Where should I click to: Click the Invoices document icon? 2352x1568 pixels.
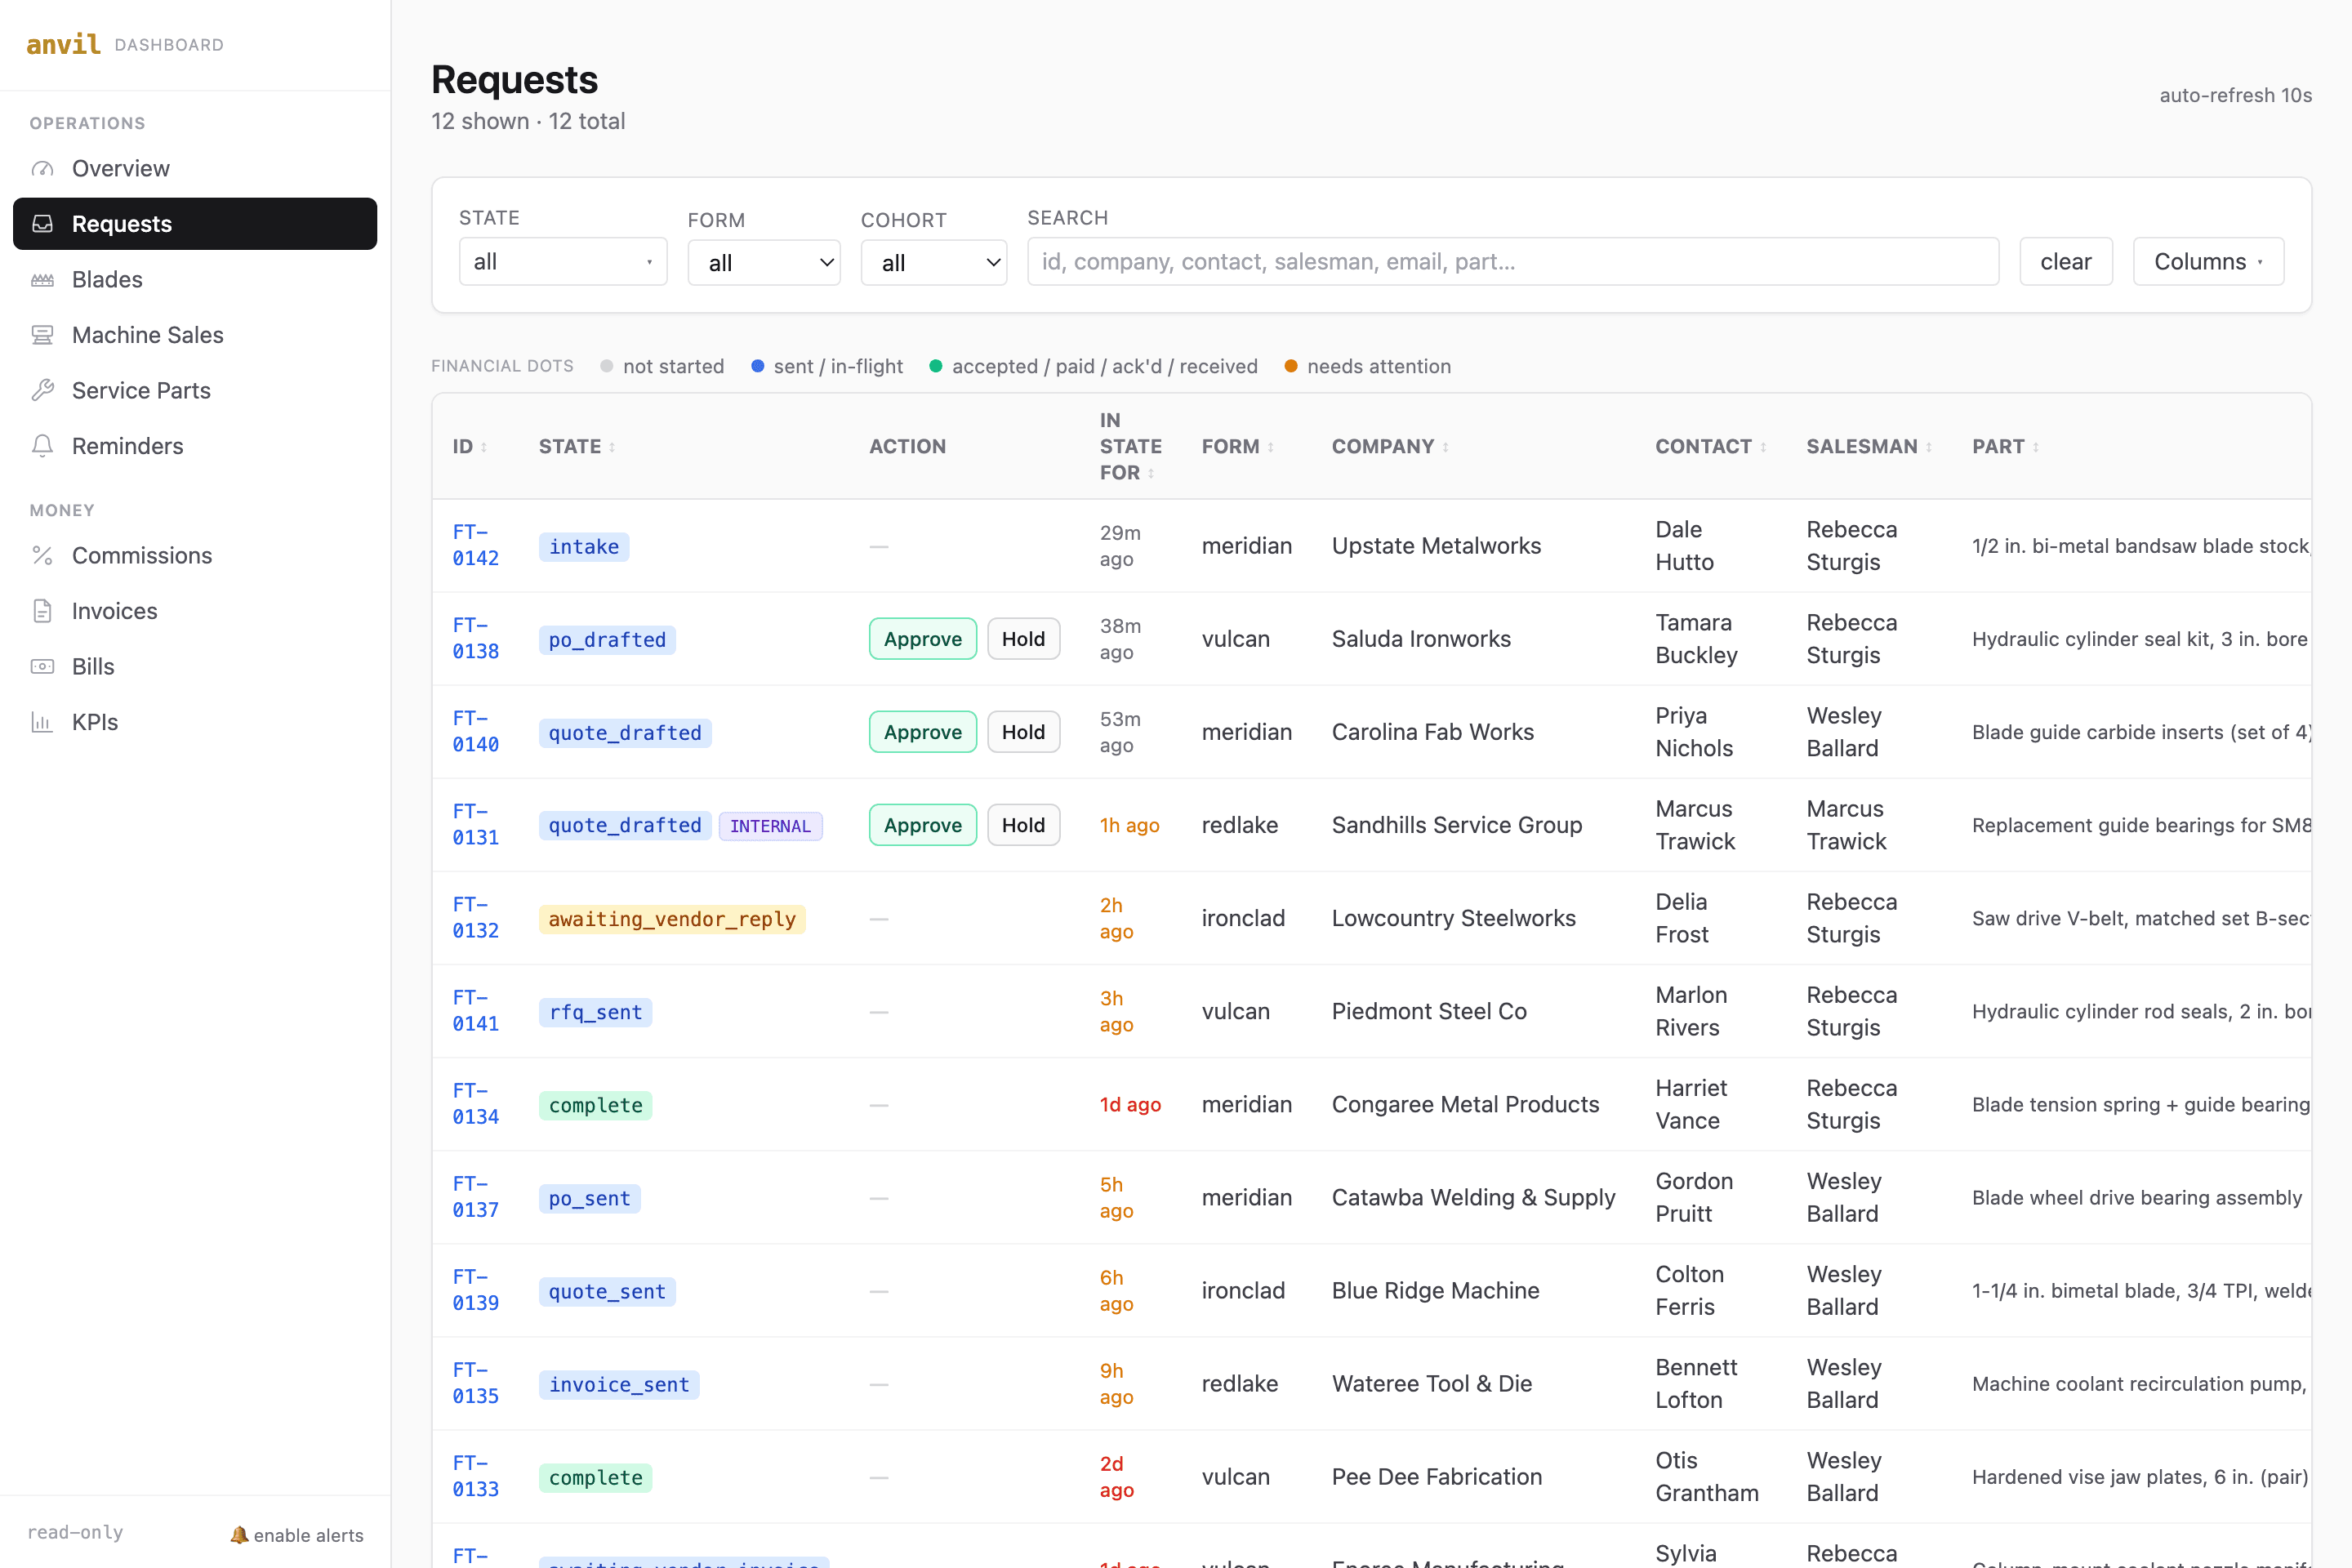pos(42,611)
